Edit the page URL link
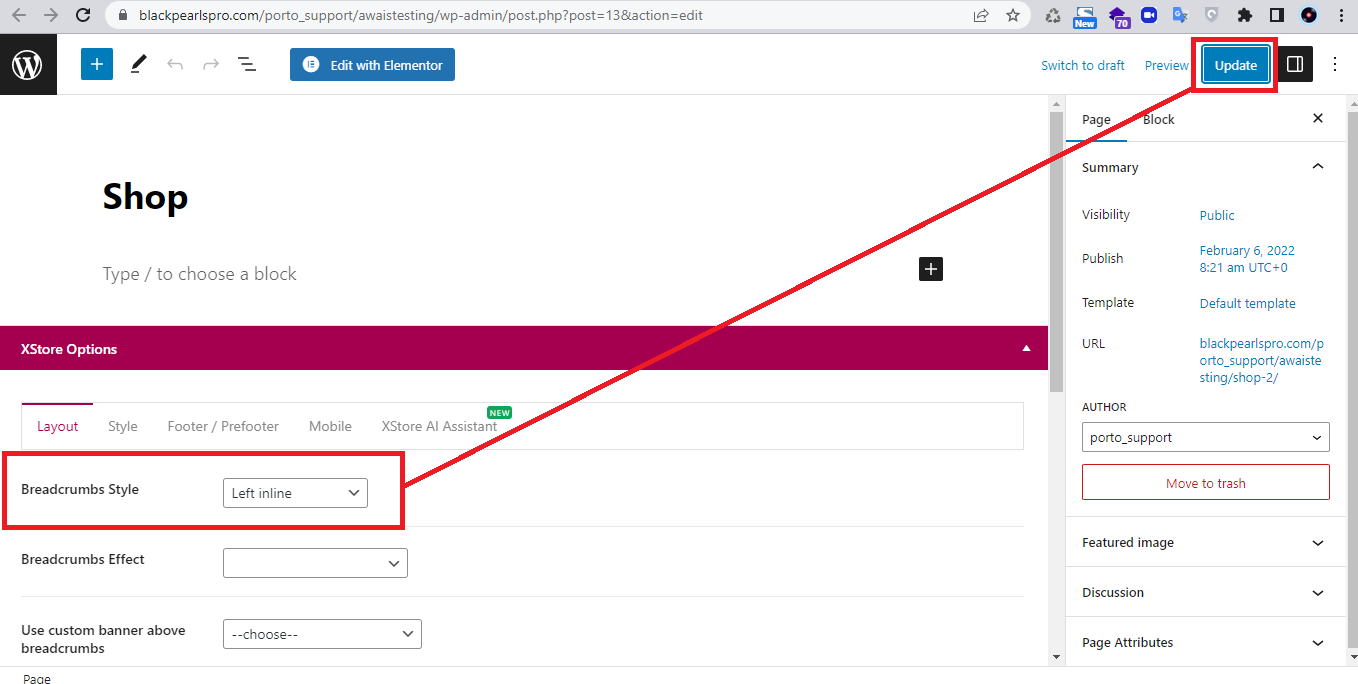Viewport: 1358px width, 684px height. (x=1261, y=360)
